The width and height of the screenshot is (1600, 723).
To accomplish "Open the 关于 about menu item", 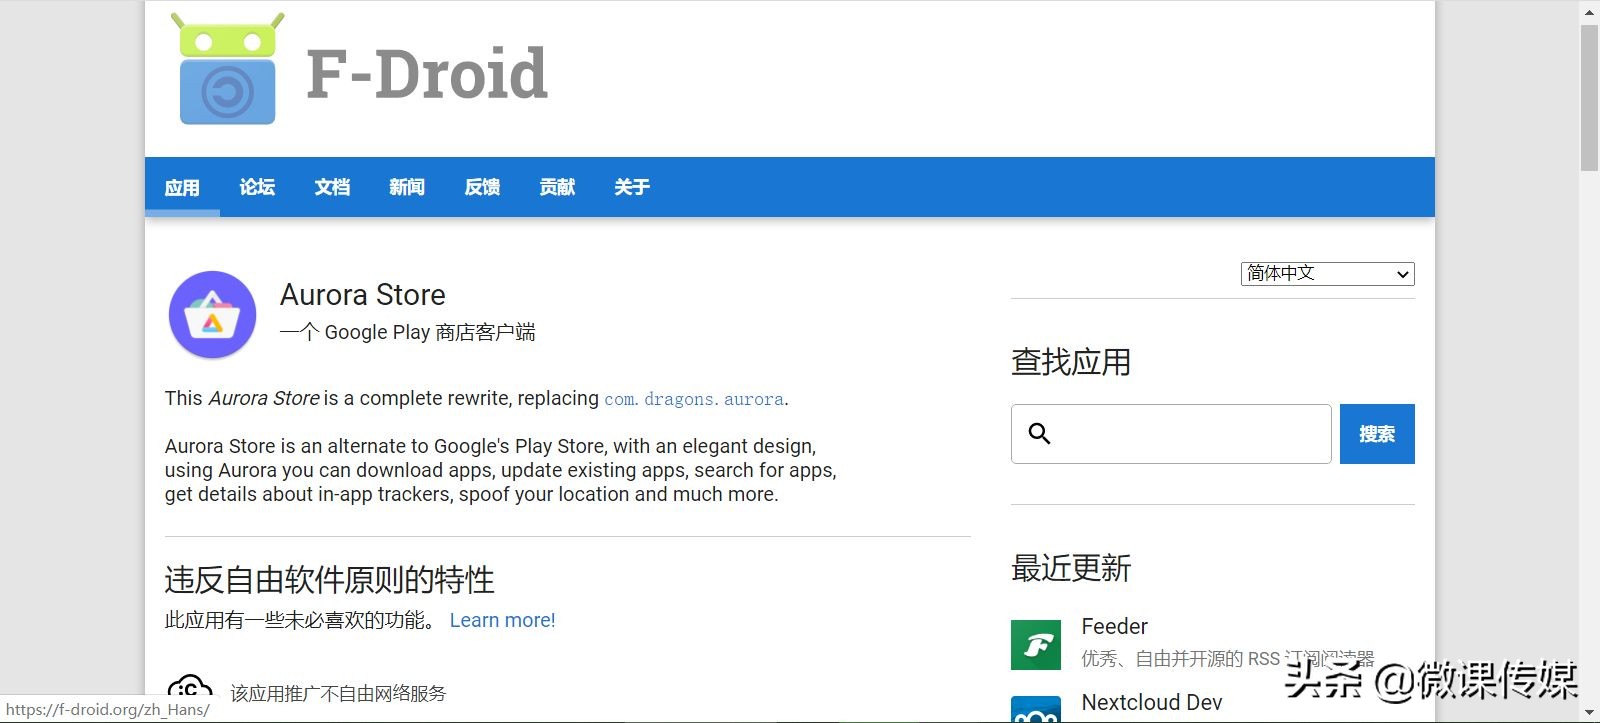I will point(632,187).
